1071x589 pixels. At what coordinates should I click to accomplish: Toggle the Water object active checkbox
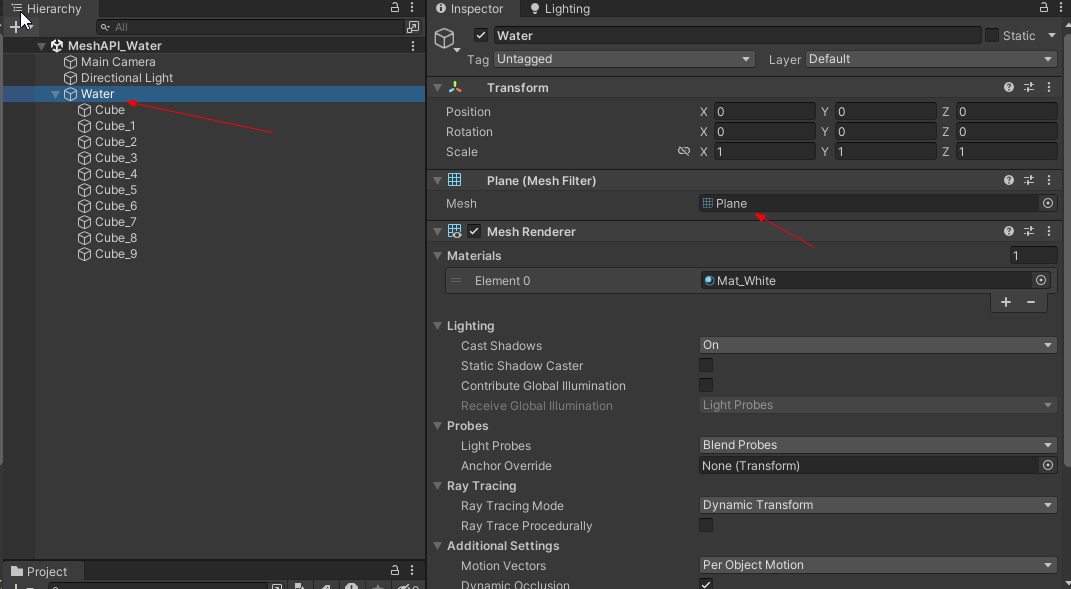tap(481, 35)
